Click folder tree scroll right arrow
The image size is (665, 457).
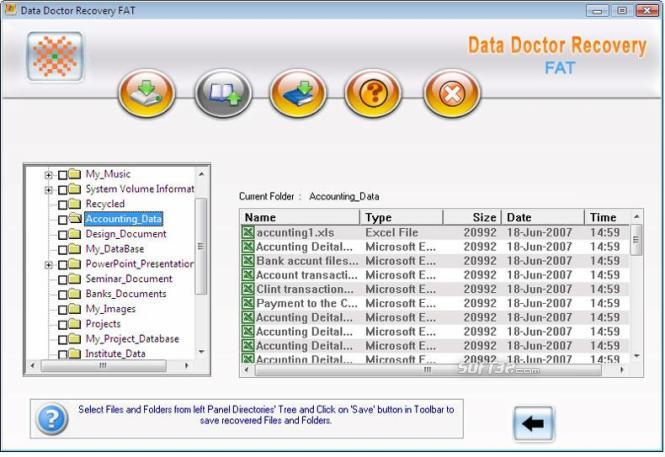click(x=187, y=365)
